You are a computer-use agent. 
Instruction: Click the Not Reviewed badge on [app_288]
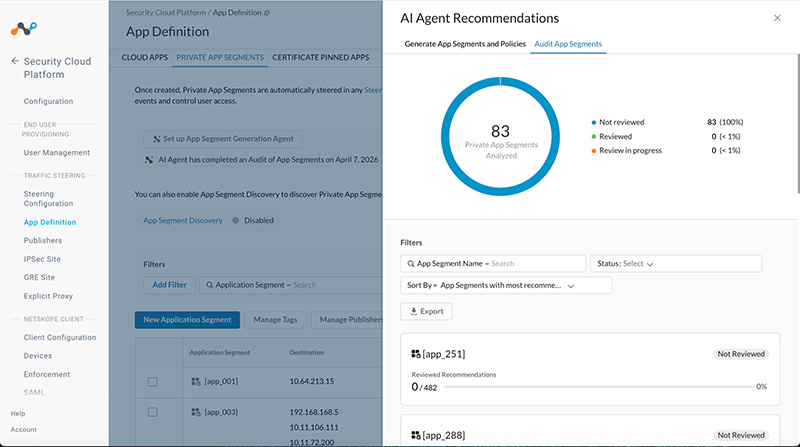pos(741,435)
